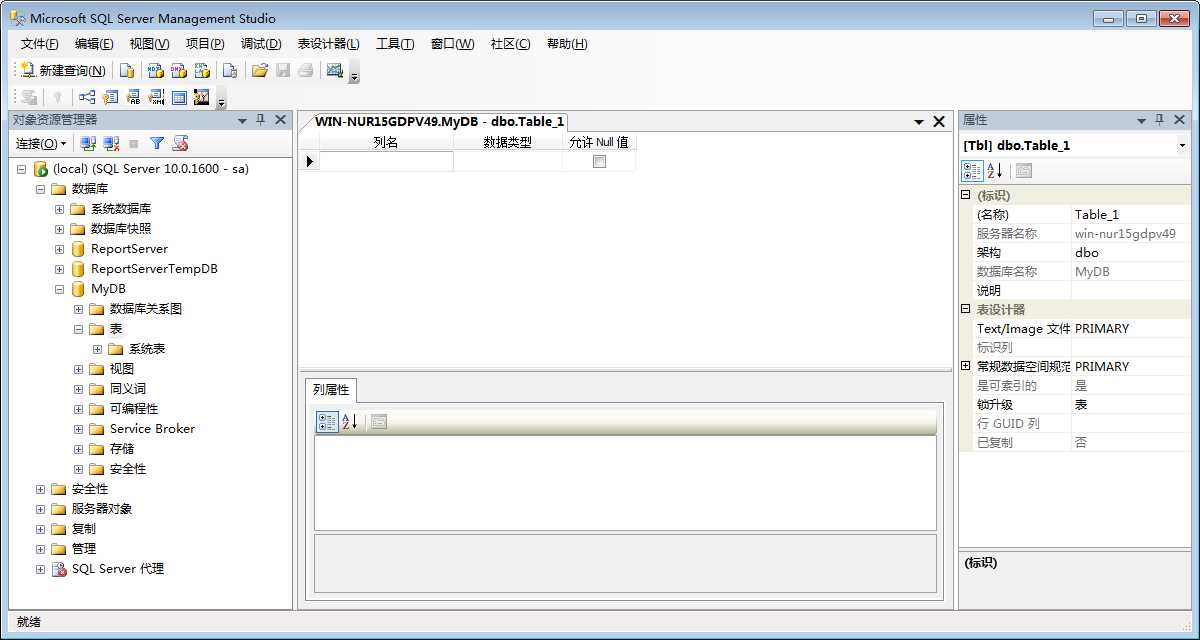
Task: Click the Manage Indexes and Keys icon
Action: click(111, 97)
